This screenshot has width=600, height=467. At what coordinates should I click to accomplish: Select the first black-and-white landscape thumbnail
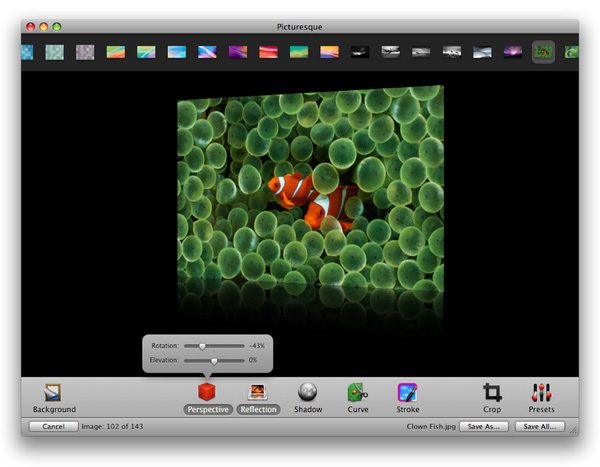(x=360, y=52)
